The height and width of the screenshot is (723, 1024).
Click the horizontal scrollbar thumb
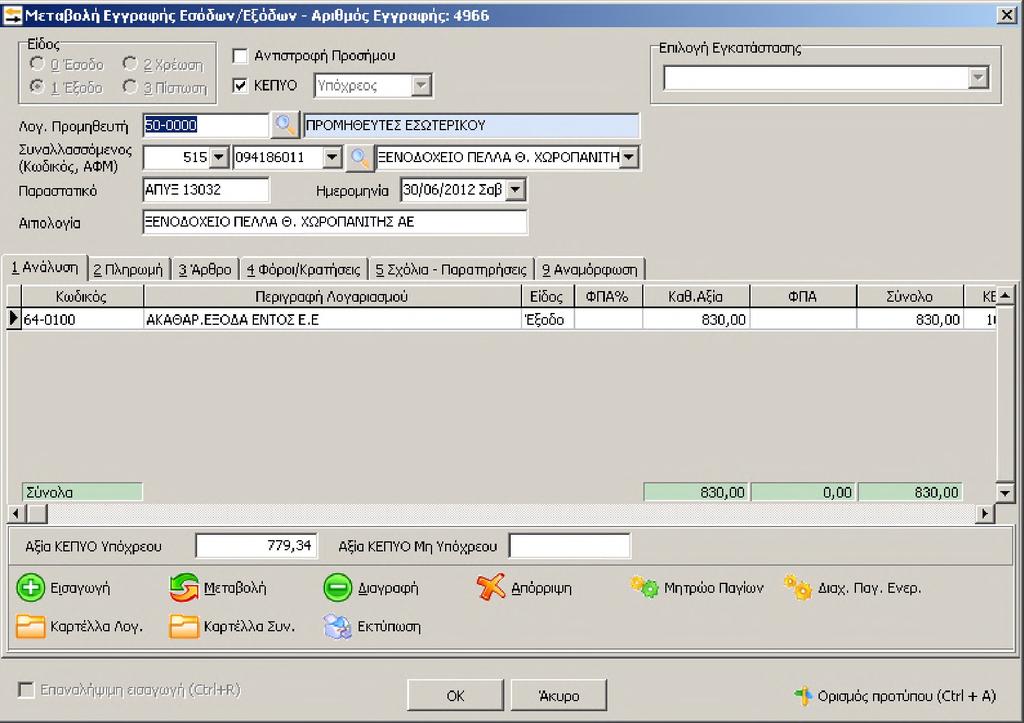37,514
